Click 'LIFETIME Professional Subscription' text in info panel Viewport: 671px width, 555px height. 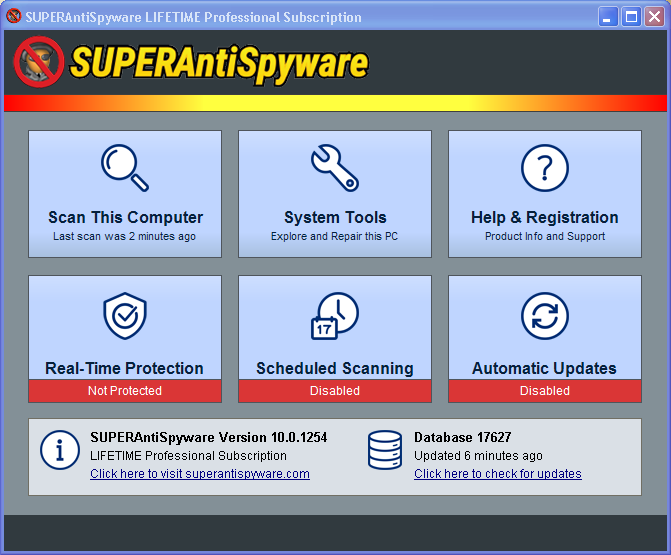188,456
